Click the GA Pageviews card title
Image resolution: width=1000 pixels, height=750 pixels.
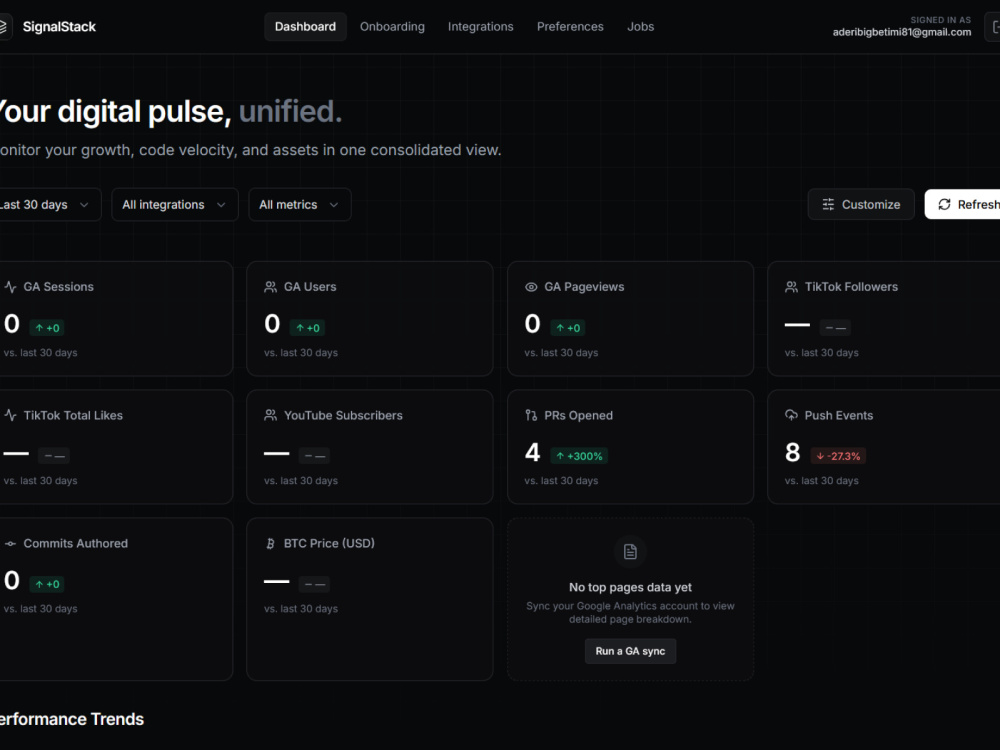[x=584, y=287]
